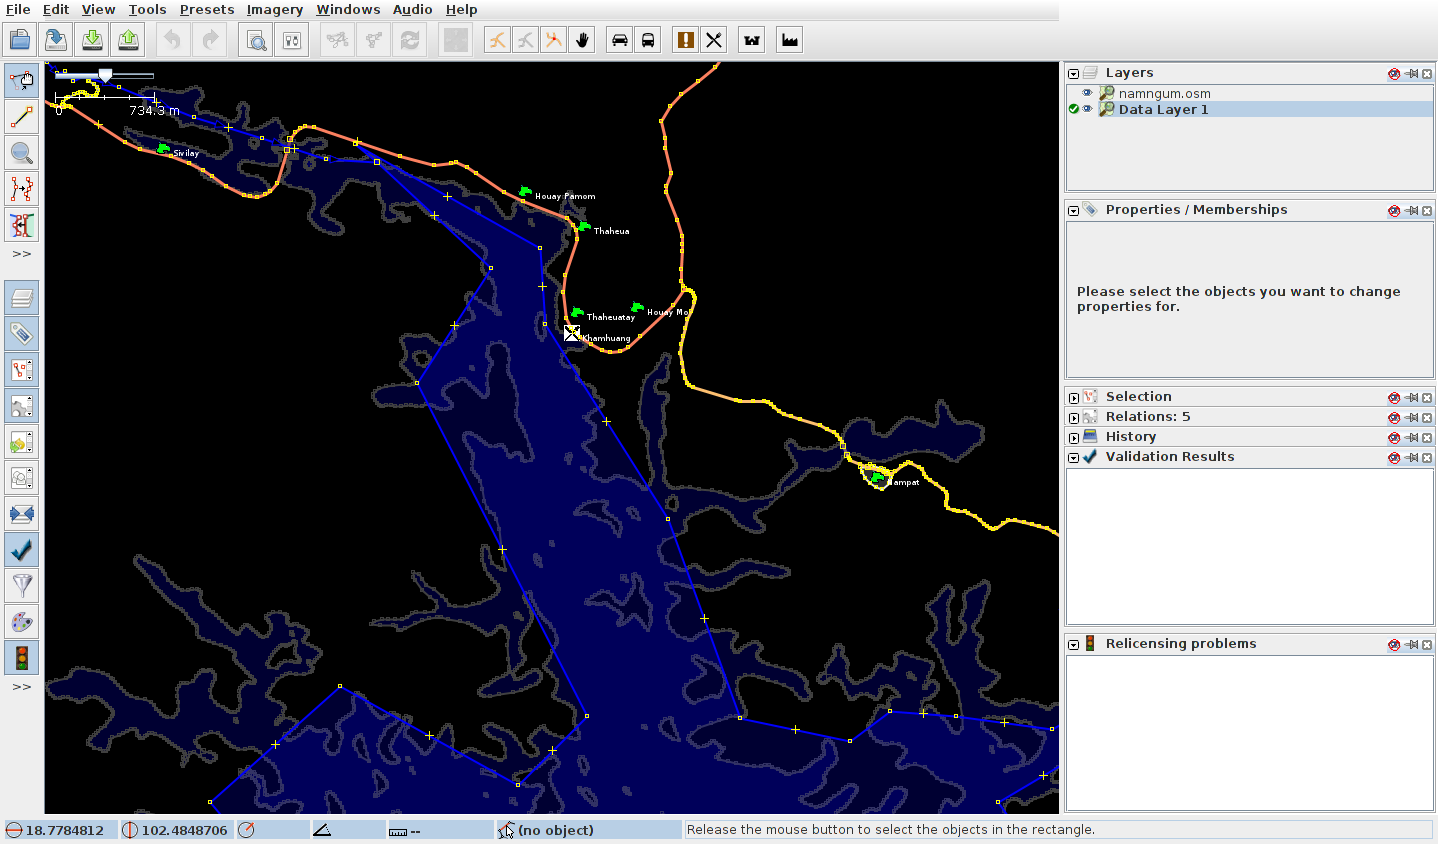Open the Preferences sliders icon
This screenshot has width=1438, height=844.
click(x=292, y=40)
